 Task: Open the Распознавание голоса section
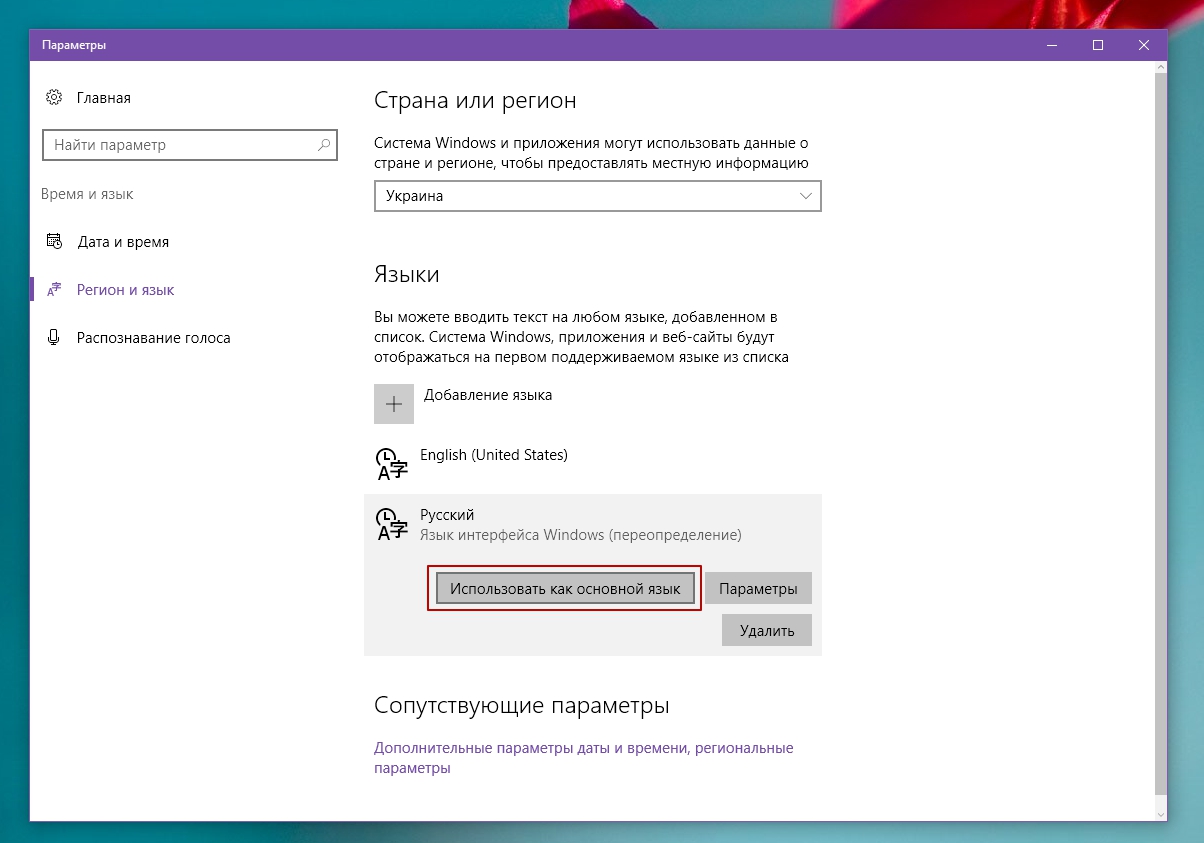[x=153, y=338]
